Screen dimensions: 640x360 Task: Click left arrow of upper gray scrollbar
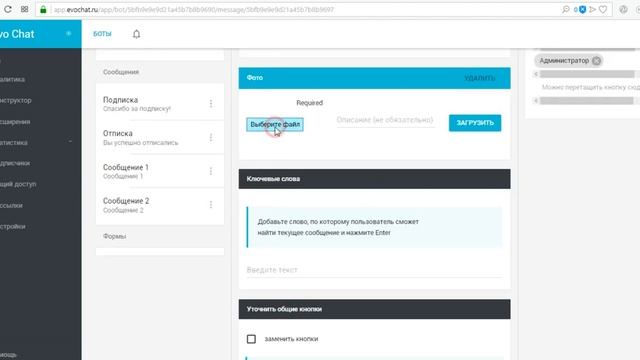click(536, 74)
